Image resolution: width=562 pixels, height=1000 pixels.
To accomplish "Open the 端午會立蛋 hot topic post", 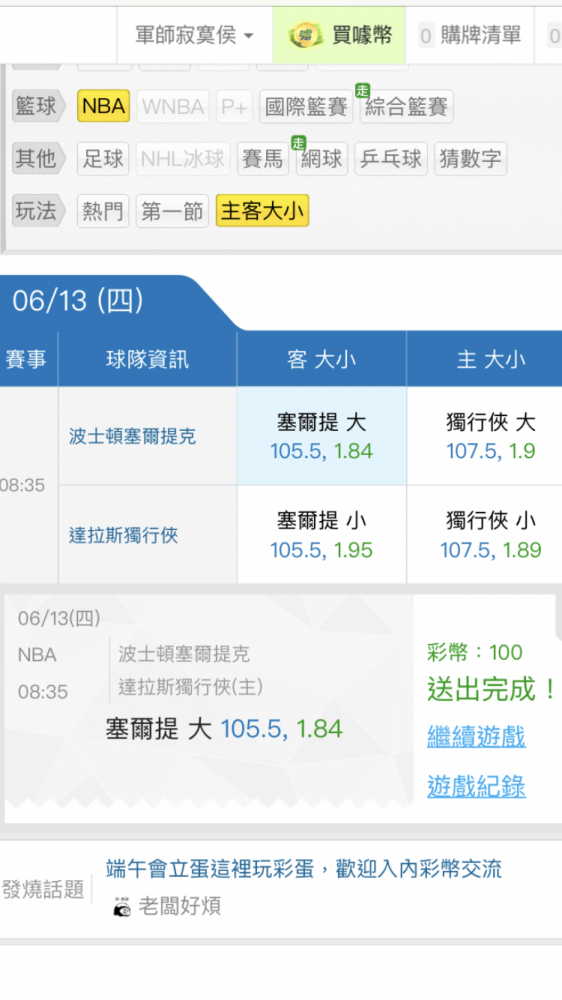I will [304, 869].
